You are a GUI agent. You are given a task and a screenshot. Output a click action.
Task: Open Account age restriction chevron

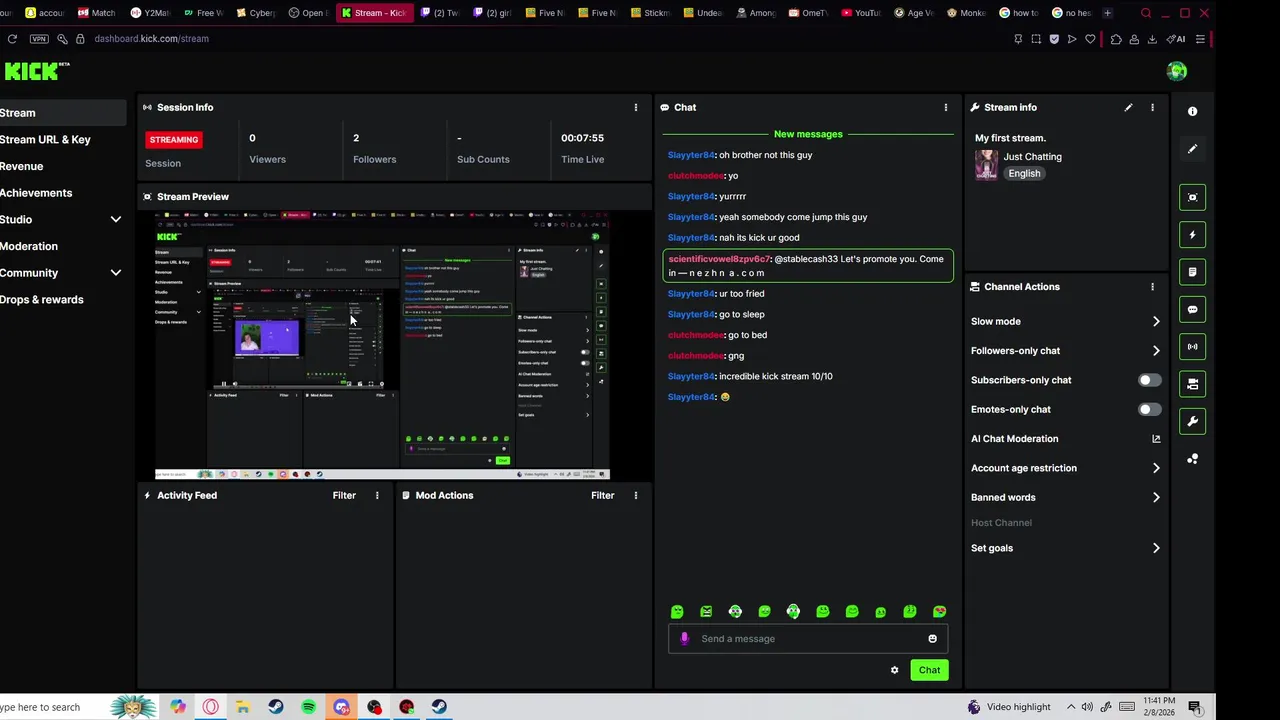(x=1156, y=468)
